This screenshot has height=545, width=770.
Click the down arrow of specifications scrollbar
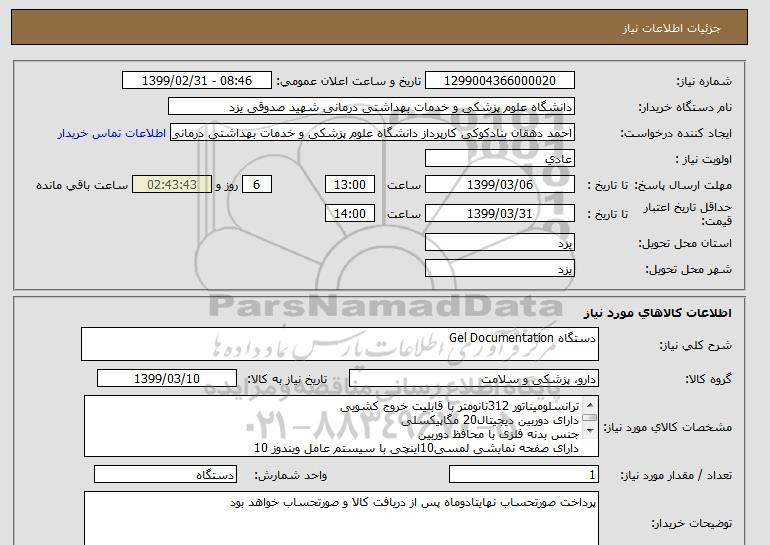click(590, 431)
